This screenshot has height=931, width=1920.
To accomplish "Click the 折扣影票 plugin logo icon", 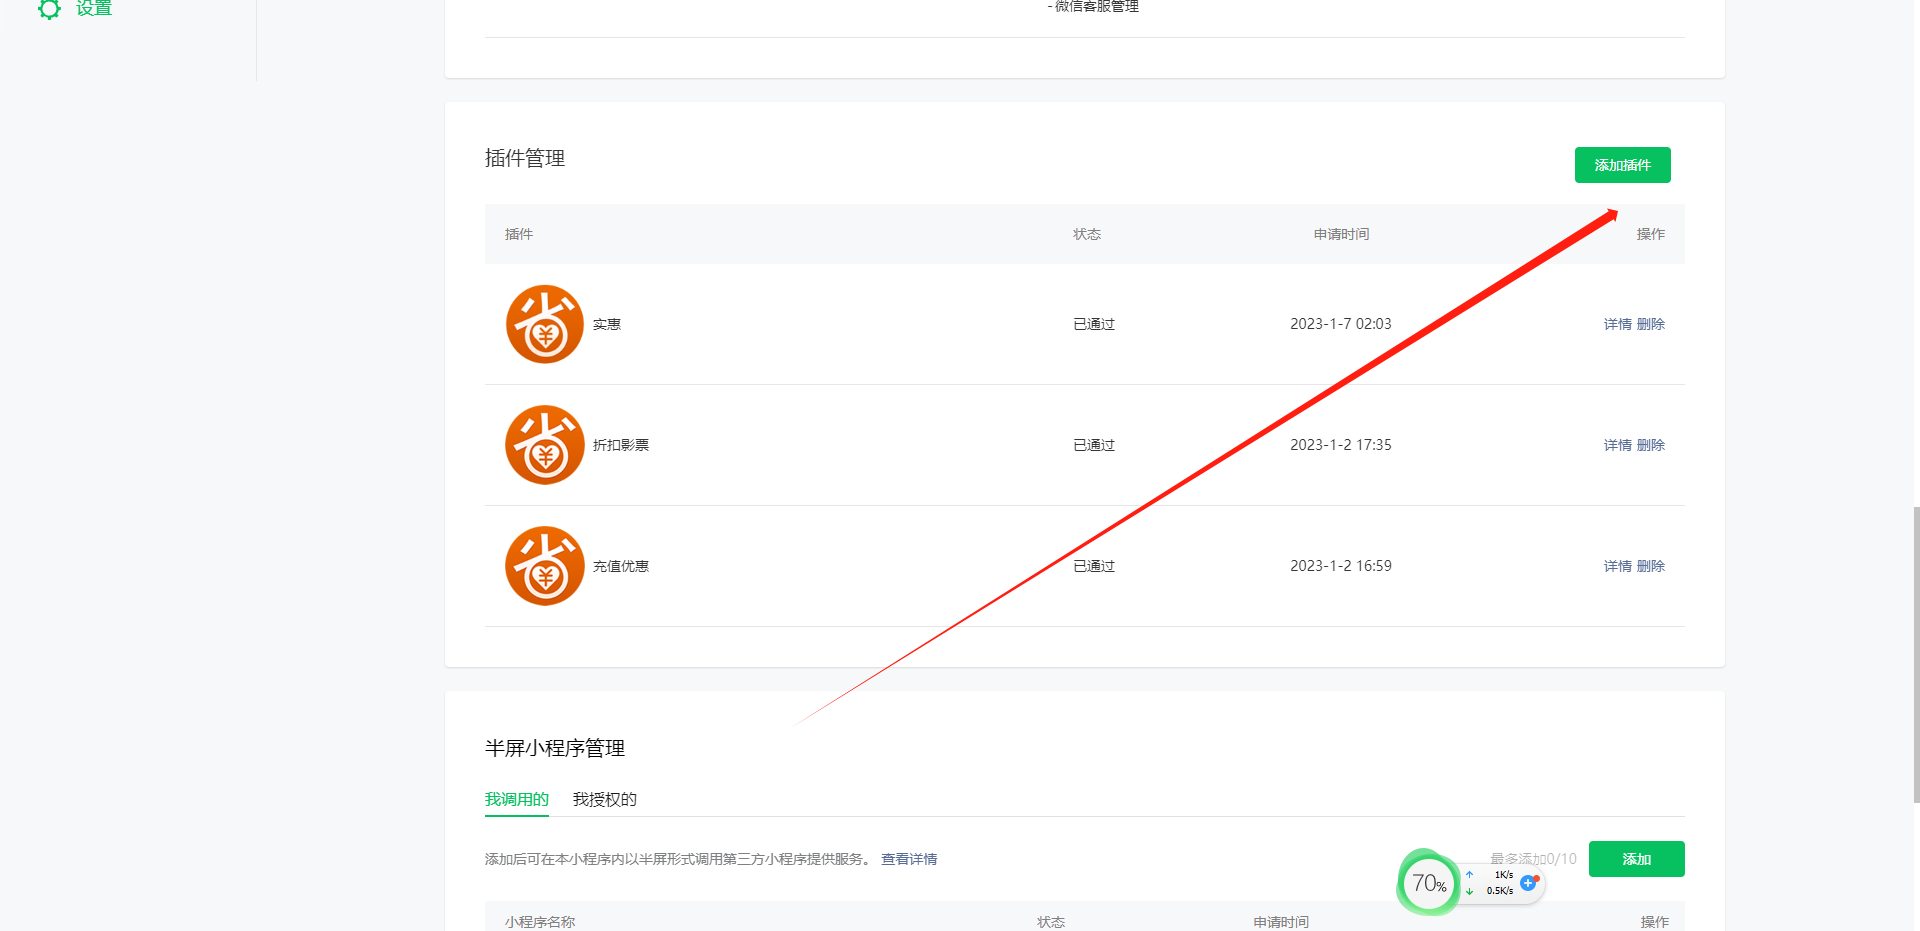I will pyautogui.click(x=544, y=445).
